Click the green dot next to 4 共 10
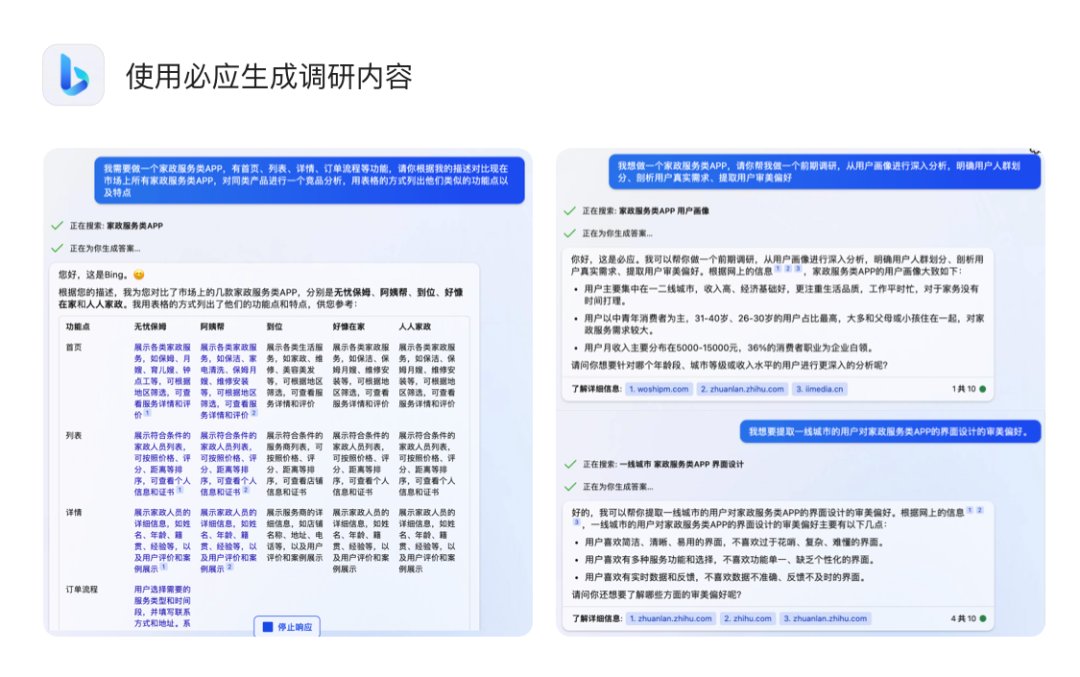 click(x=982, y=619)
